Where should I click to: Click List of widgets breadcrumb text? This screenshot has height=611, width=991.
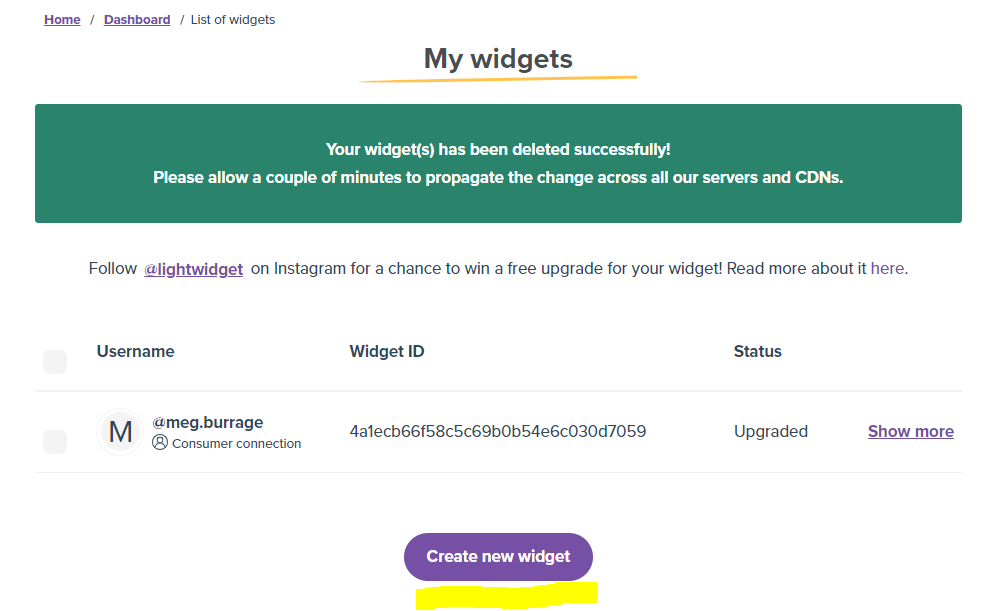[x=233, y=20]
